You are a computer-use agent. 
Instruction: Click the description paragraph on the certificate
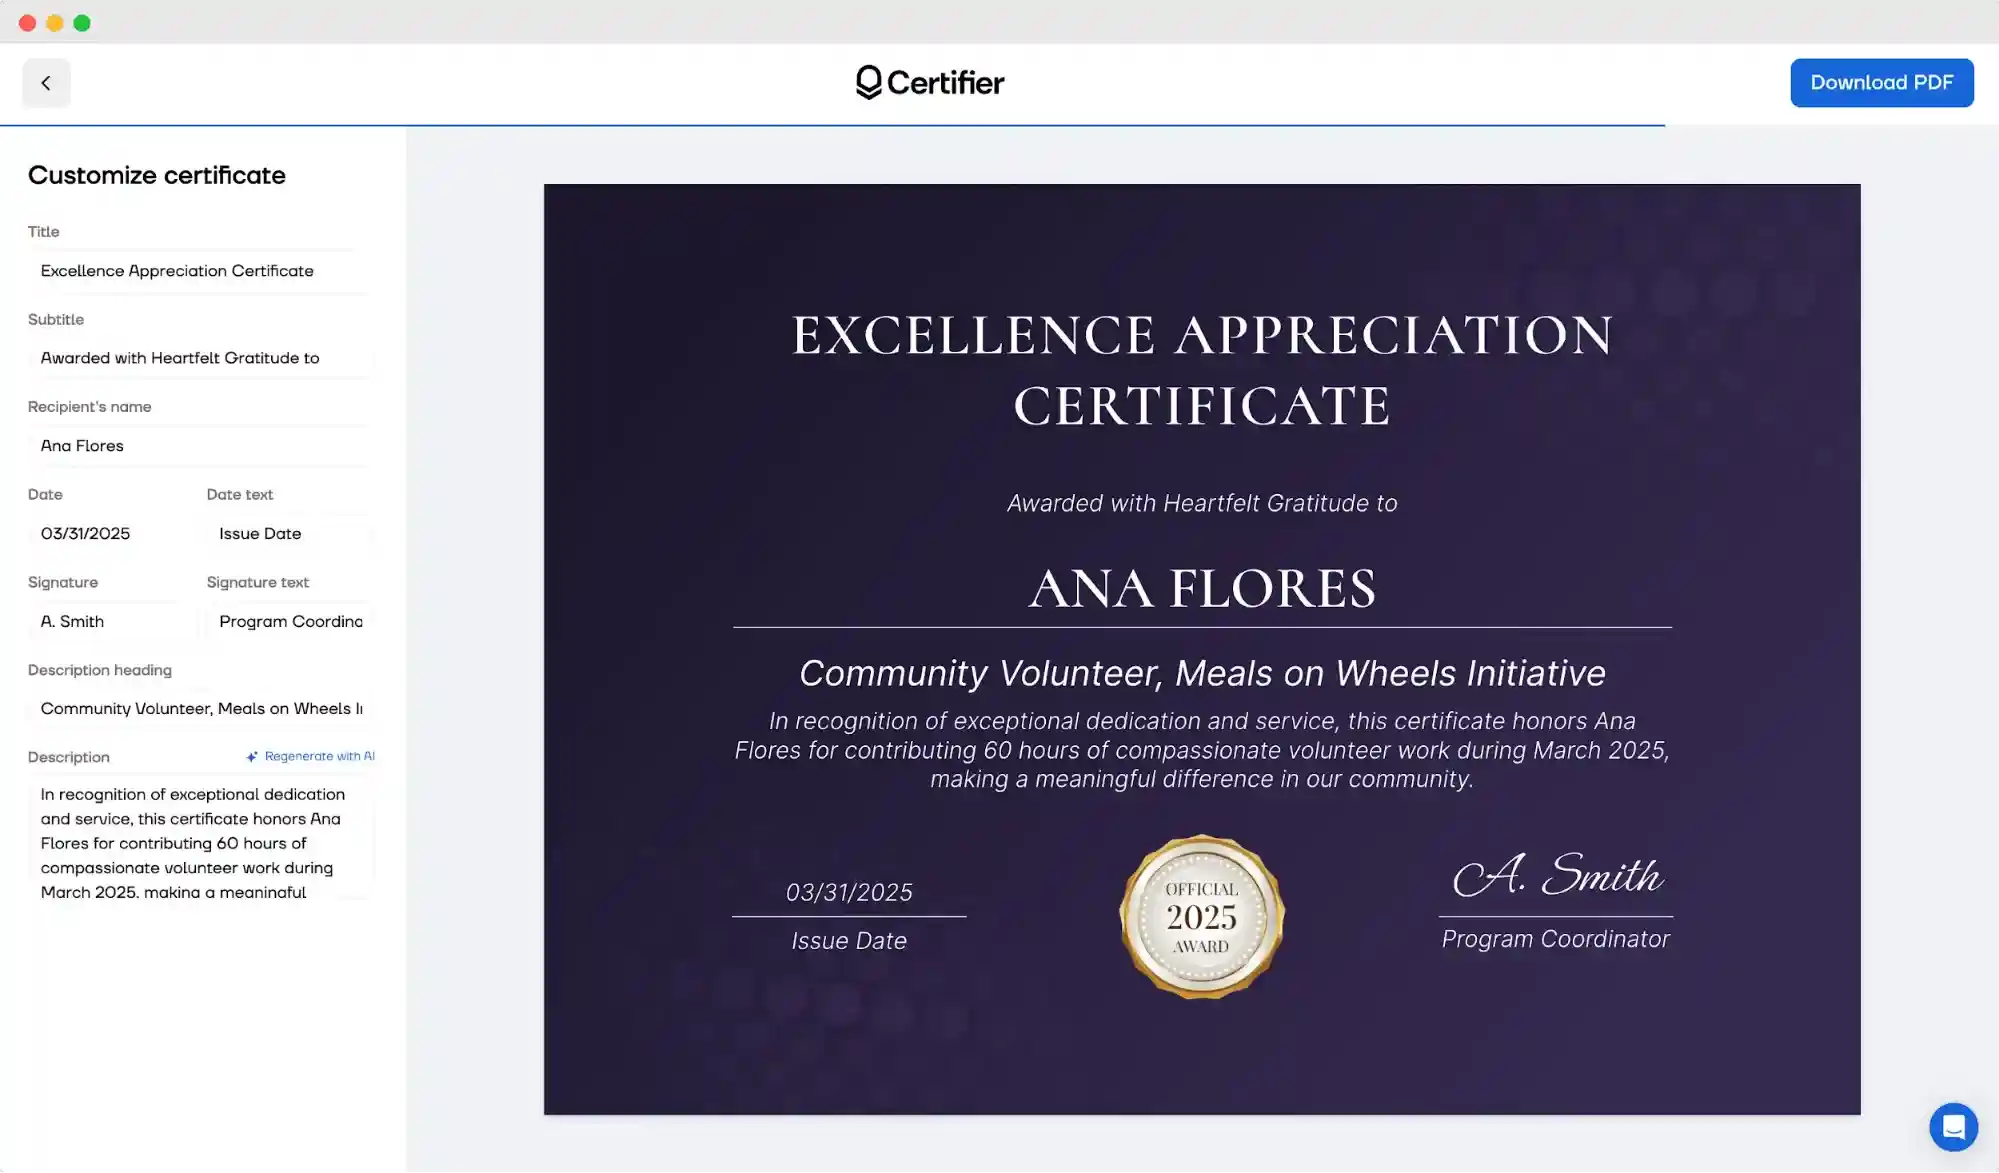pos(1202,750)
